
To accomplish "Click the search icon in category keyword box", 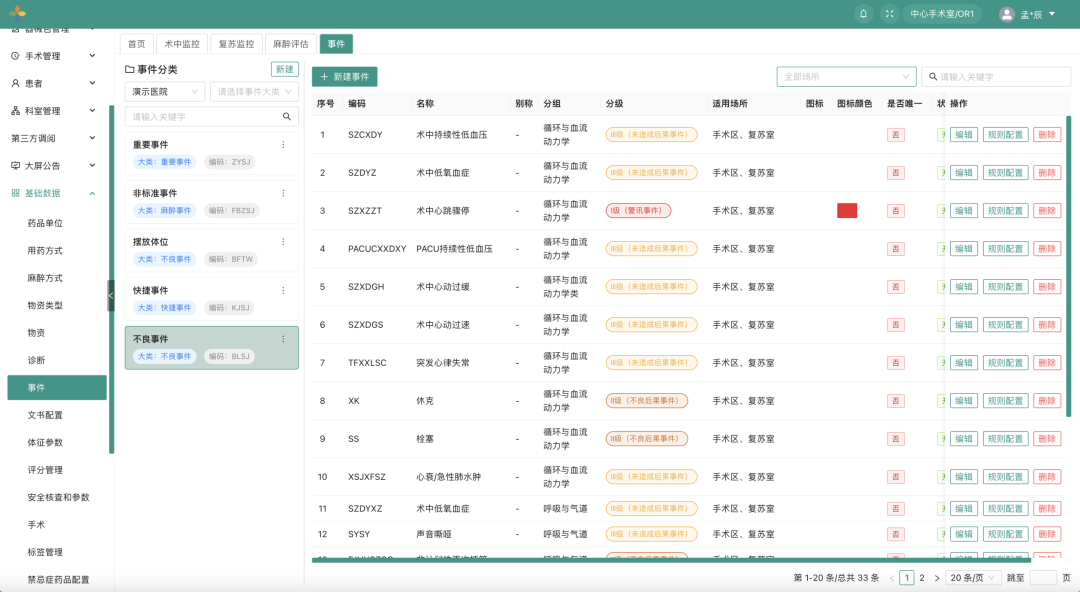I will (287, 116).
